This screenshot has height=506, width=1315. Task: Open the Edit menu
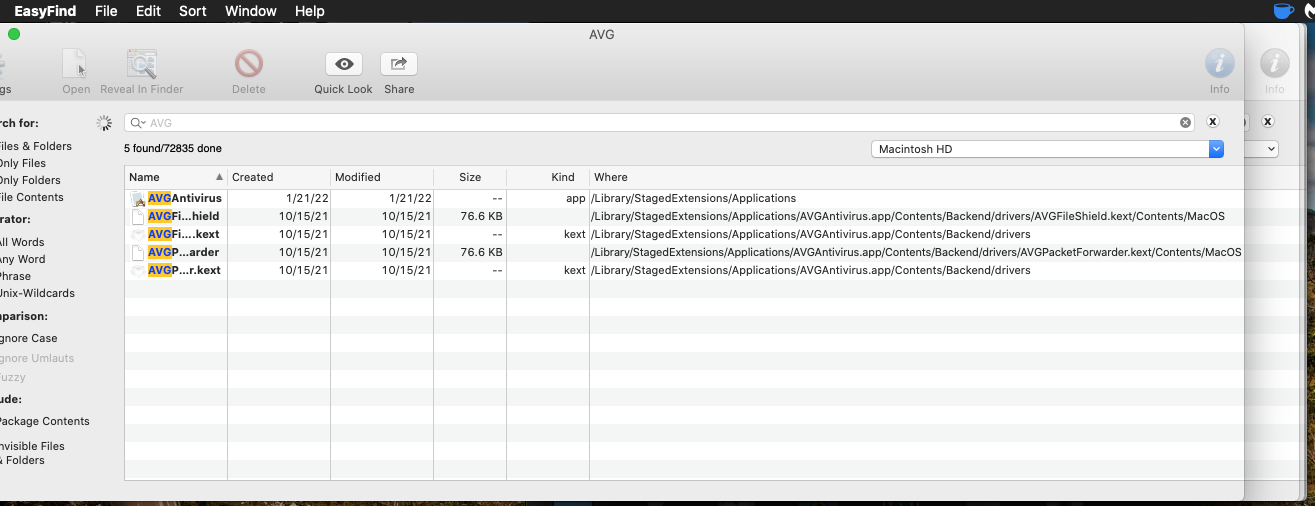click(148, 11)
